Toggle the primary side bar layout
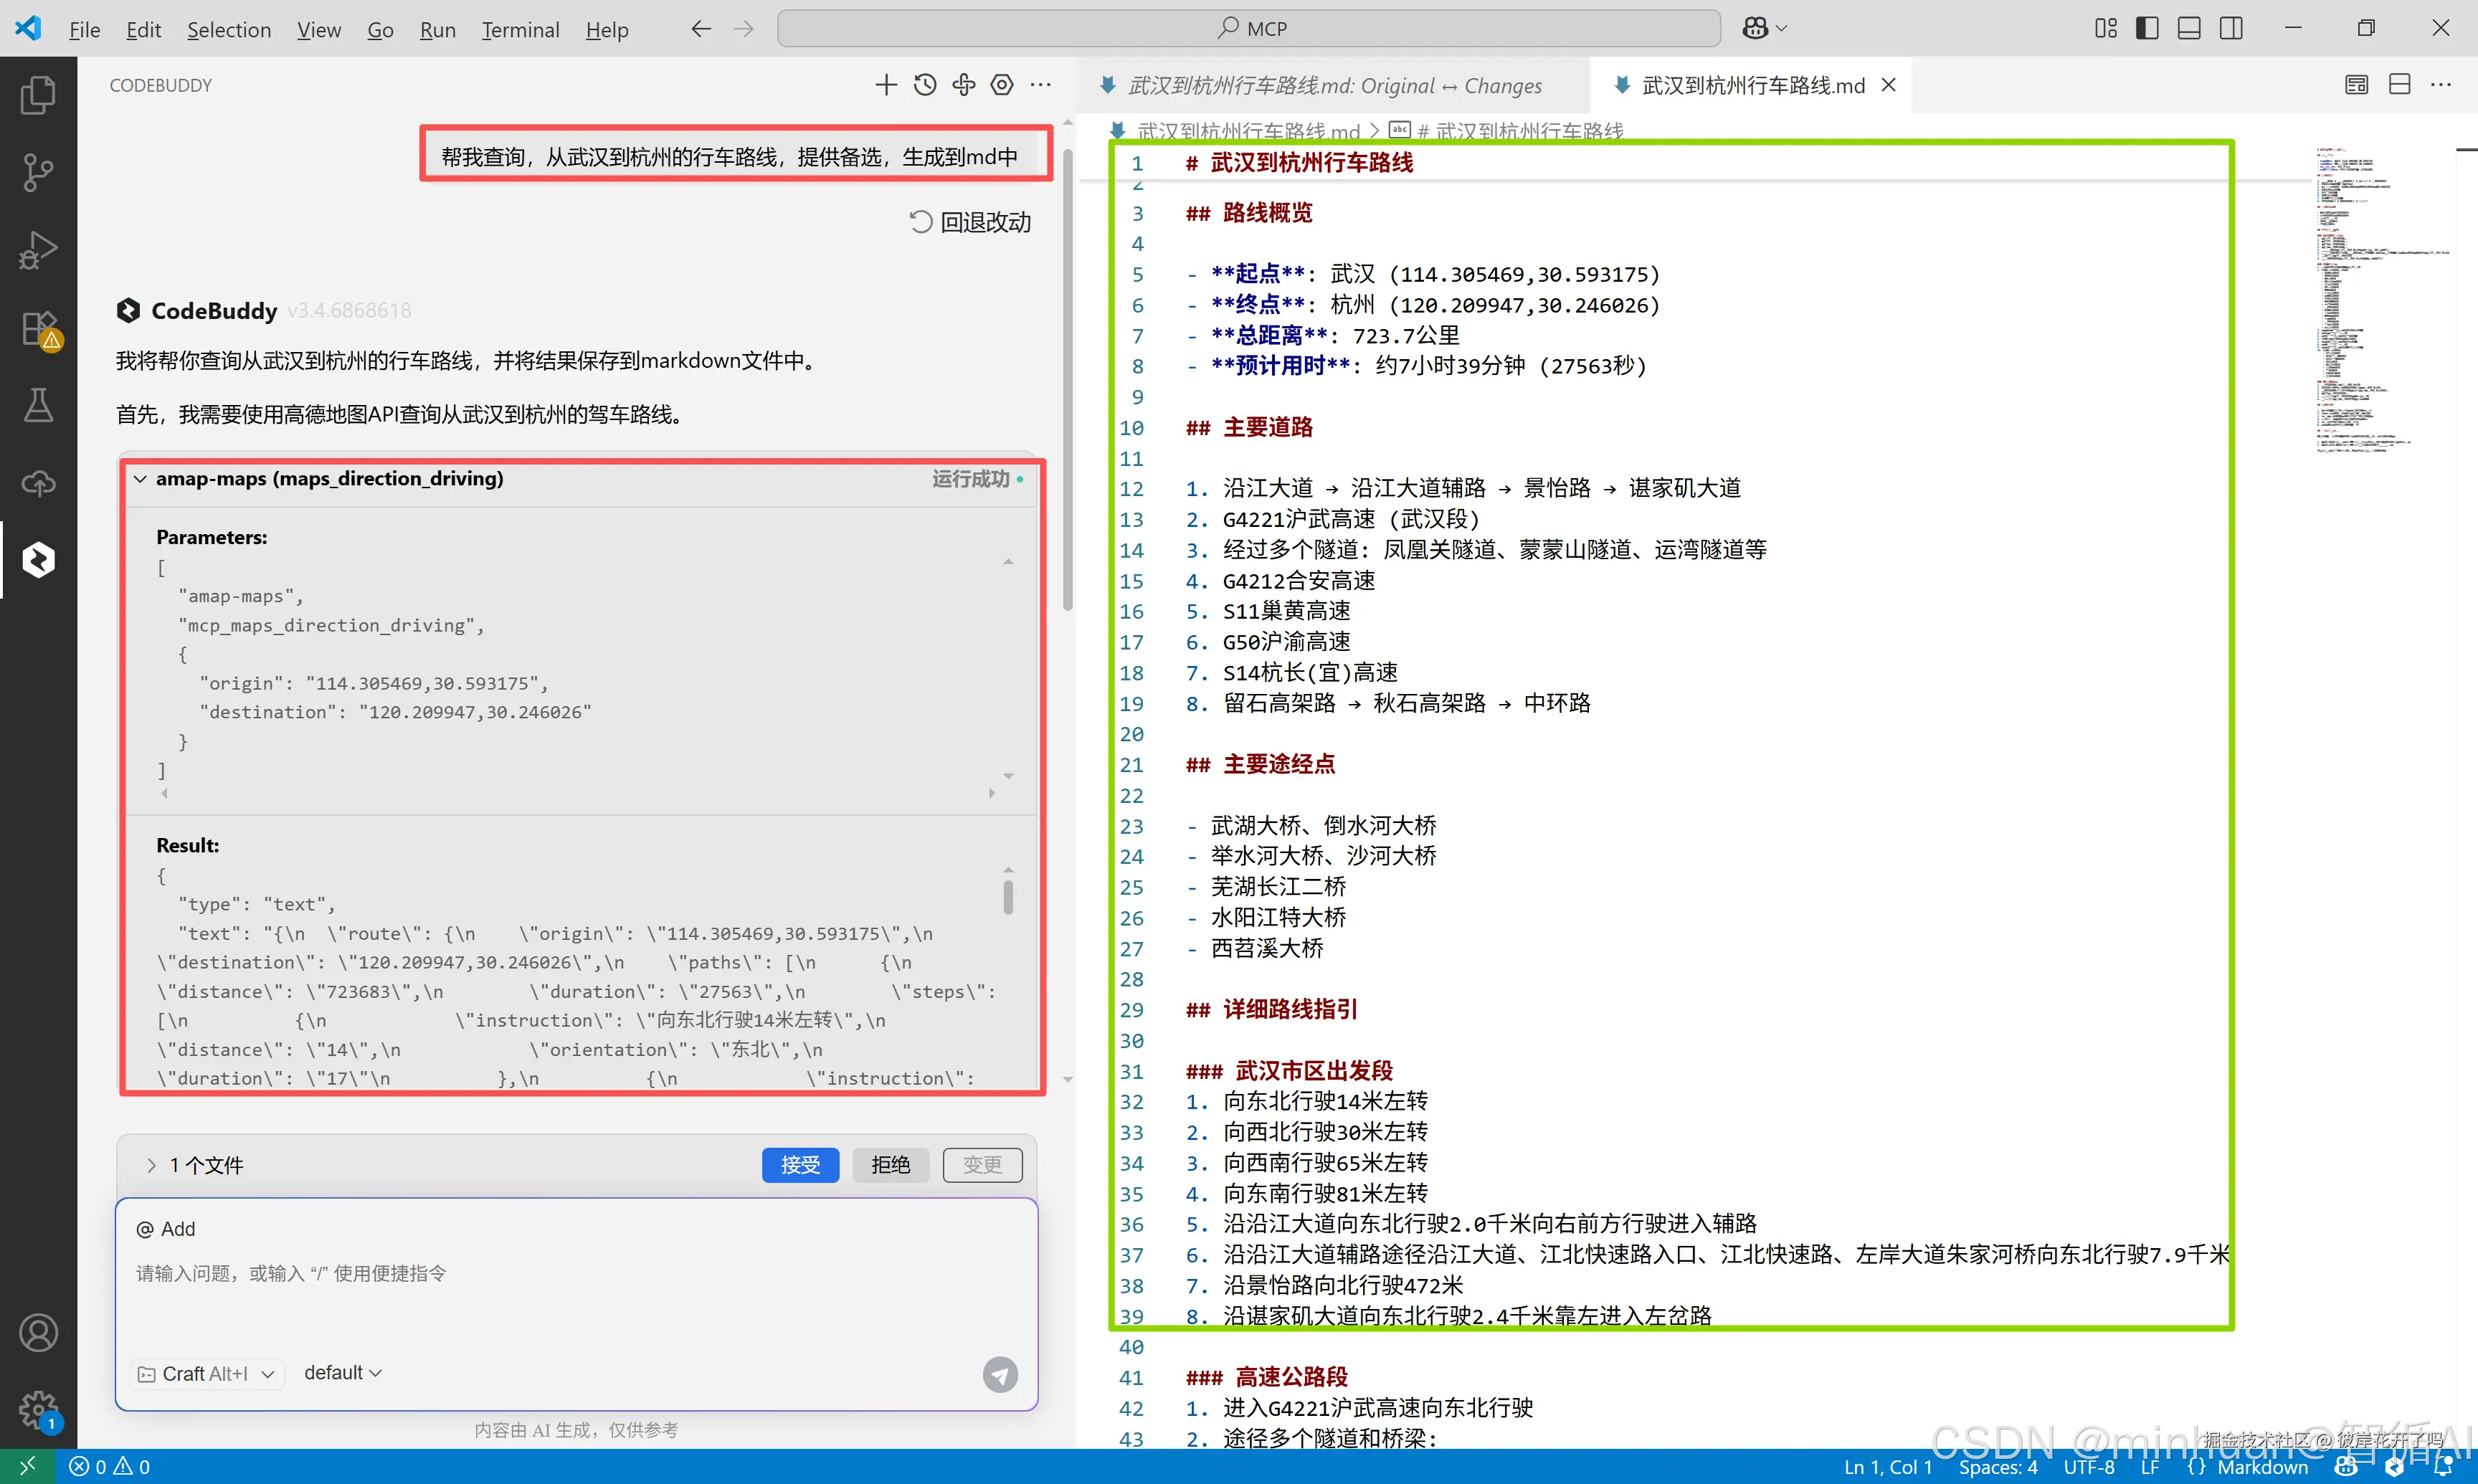The width and height of the screenshot is (2478, 1484). 2147,28
